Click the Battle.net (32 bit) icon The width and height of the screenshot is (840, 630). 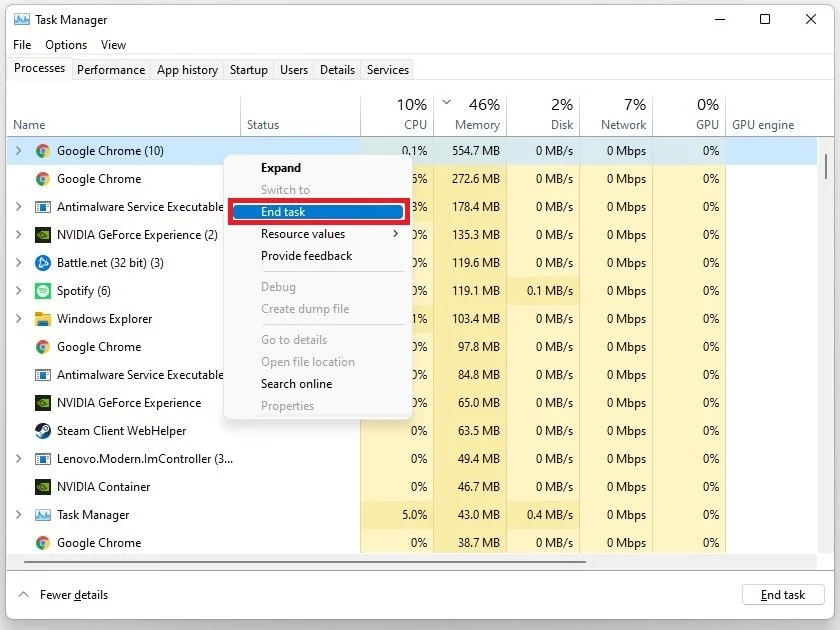pos(43,263)
